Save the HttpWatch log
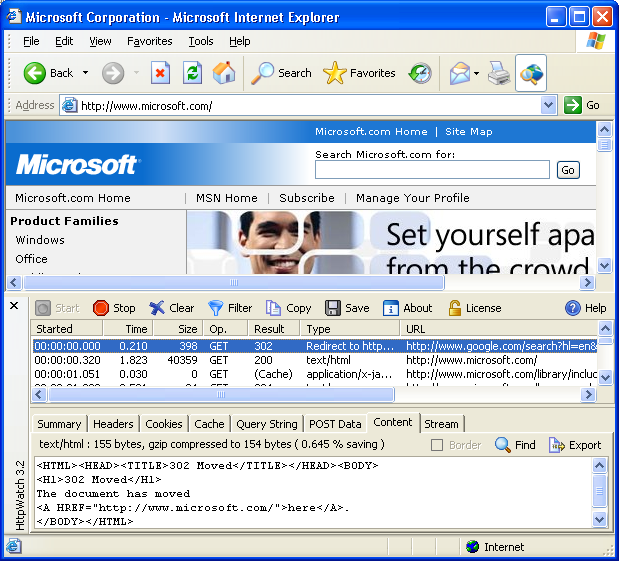Screen dimensions: 619x561 [347, 308]
